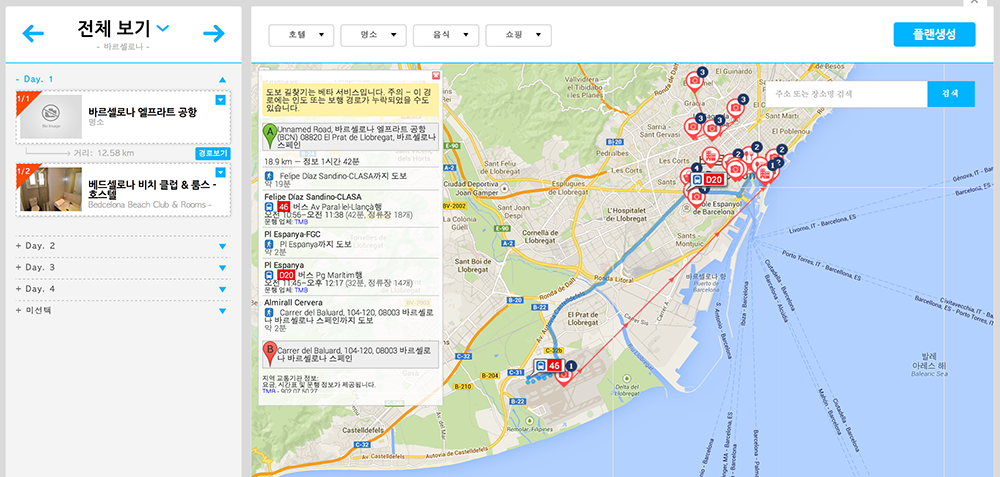This screenshot has height=477, width=1000.
Task: Click the 46 bus label on the map
Action: [x=548, y=366]
